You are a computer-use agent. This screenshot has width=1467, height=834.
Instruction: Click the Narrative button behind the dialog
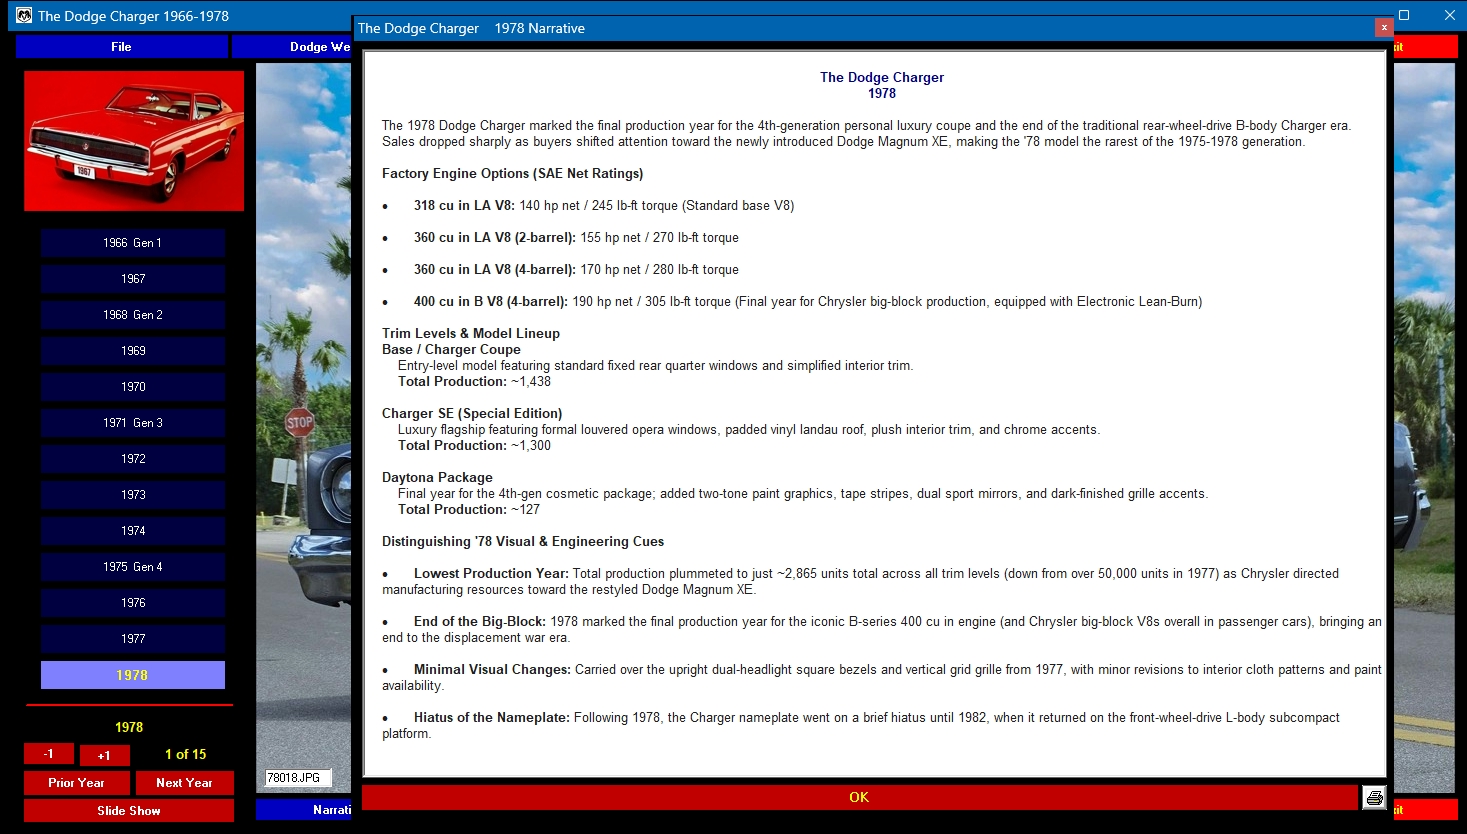click(x=304, y=810)
